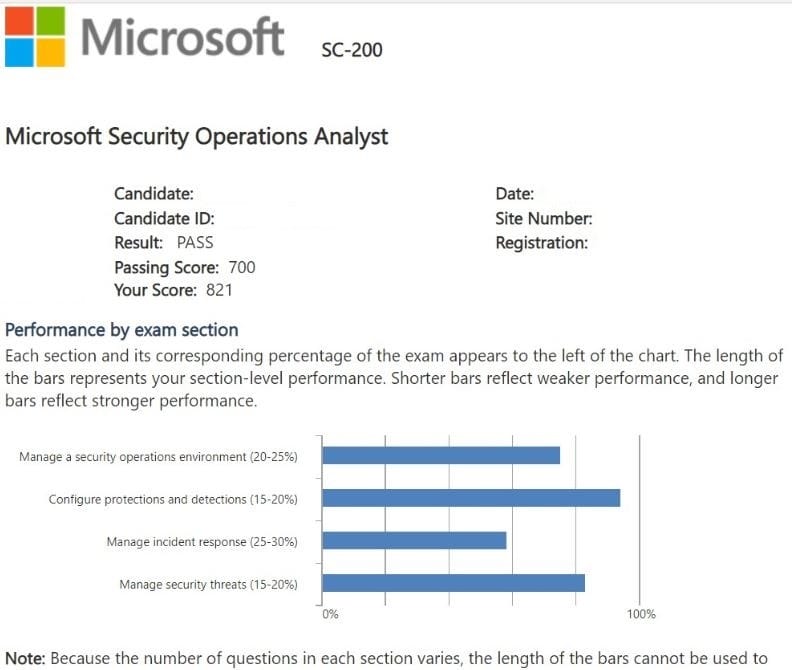
Task: Click the SC-200 exam code
Action: click(351, 49)
